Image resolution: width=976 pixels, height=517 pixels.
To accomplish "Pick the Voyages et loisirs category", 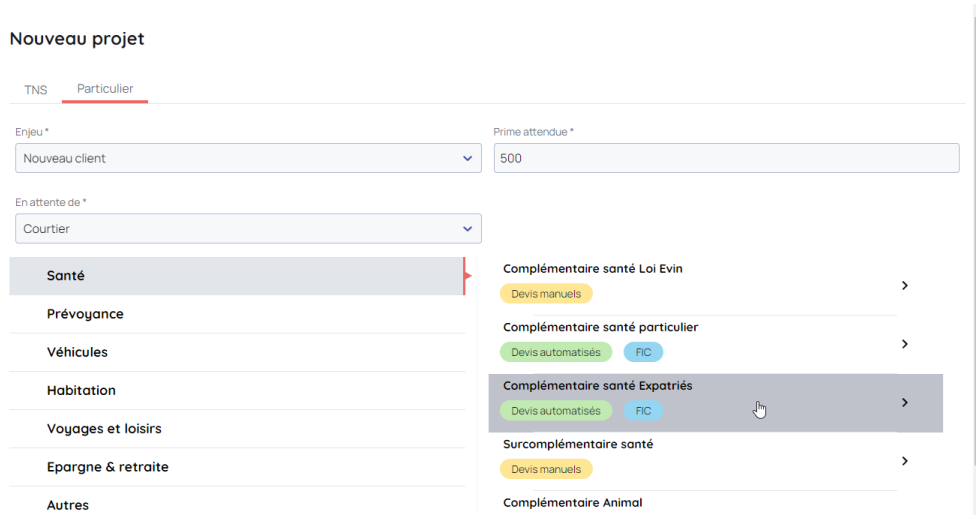I will pyautogui.click(x=236, y=429).
